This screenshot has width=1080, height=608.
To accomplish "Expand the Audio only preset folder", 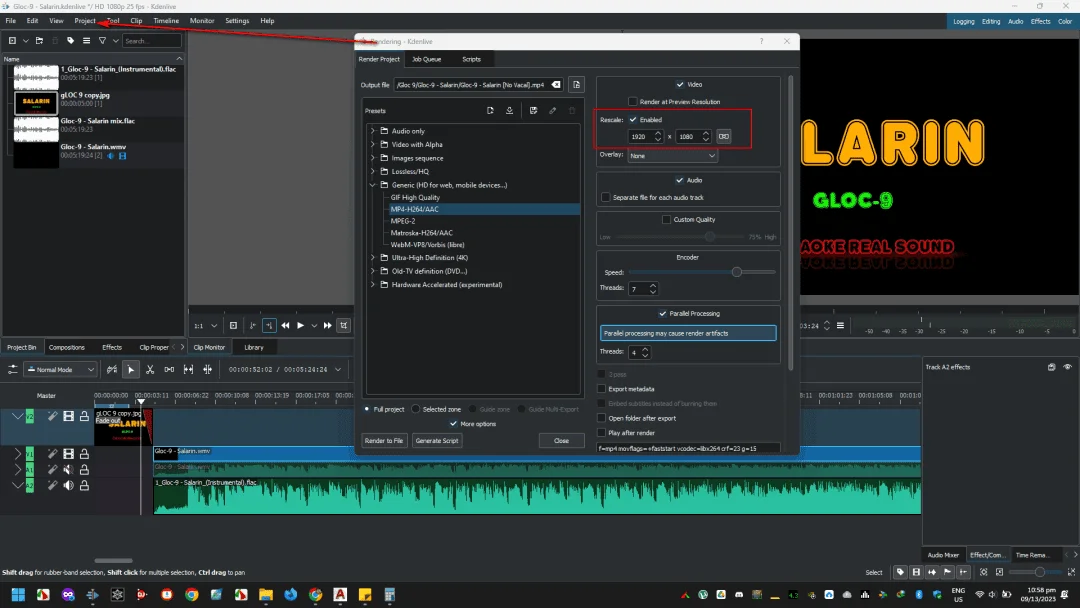I will coord(373,131).
